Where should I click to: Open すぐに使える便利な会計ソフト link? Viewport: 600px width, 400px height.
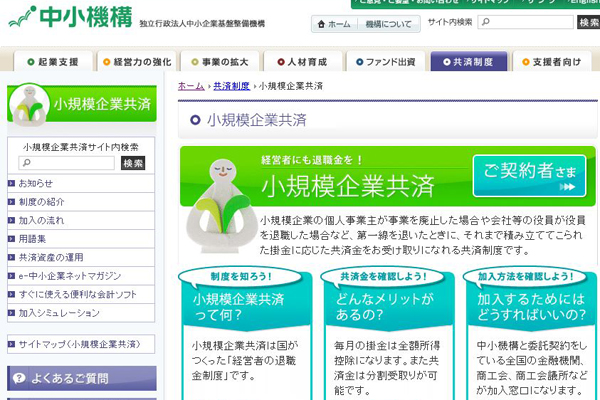coord(81,294)
